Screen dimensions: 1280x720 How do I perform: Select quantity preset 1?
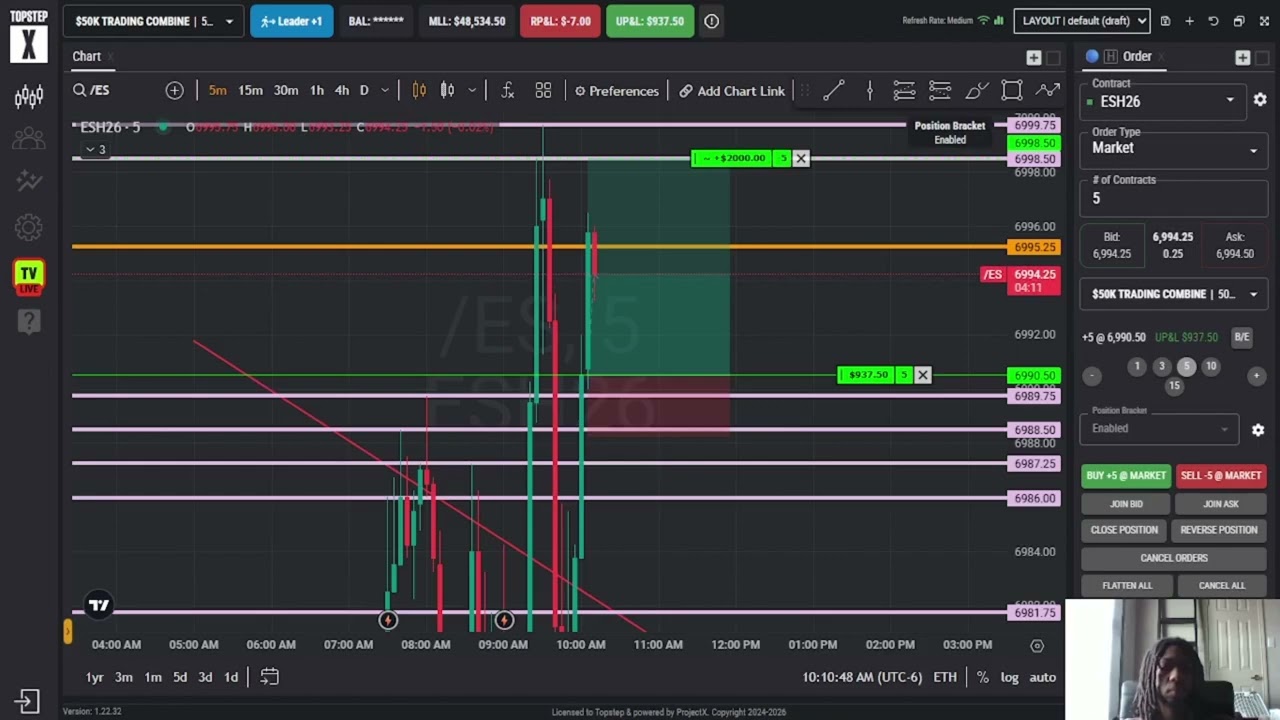[x=1137, y=367]
